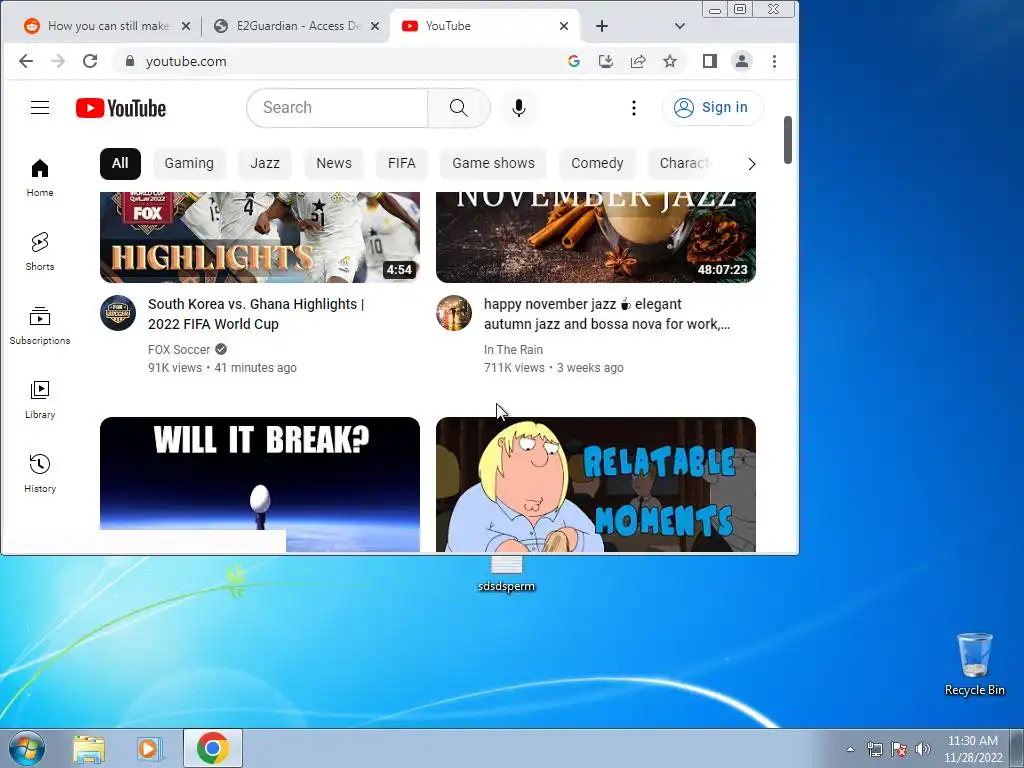Play the FOX Highlights thumbnail
The image size is (1024, 768).
pyautogui.click(x=260, y=237)
